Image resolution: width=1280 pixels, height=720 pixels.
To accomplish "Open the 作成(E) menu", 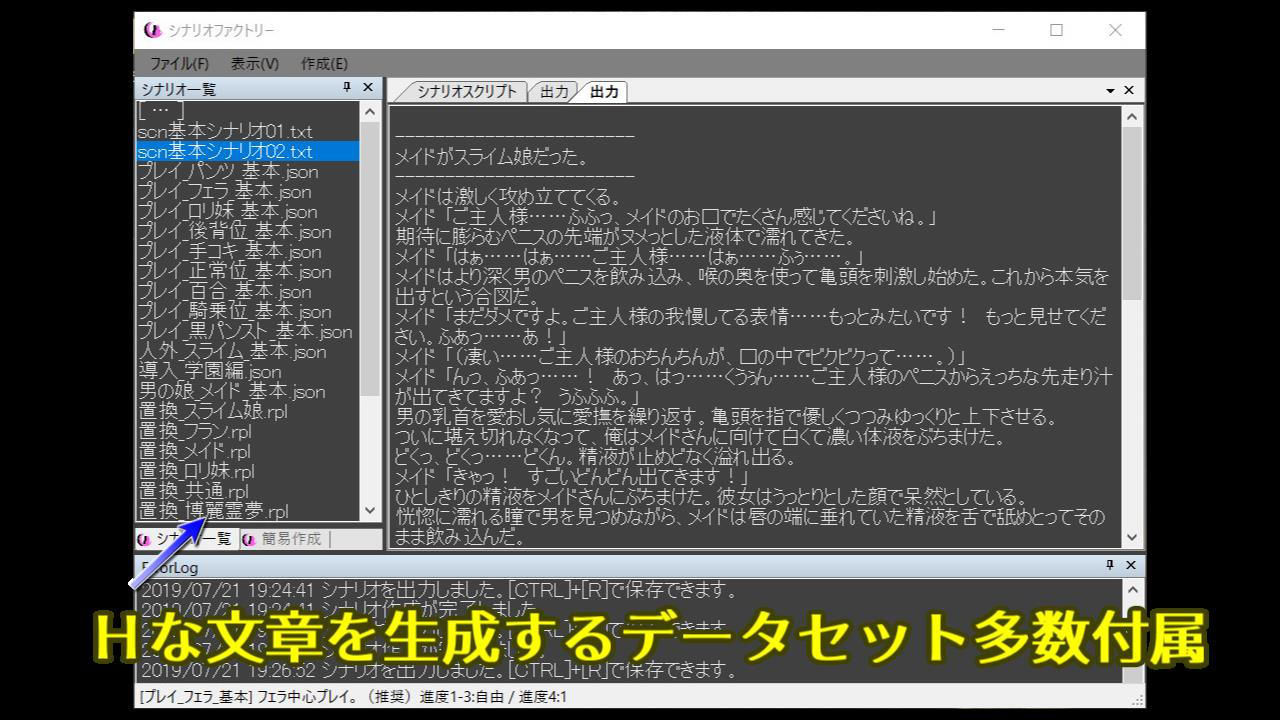I will pyautogui.click(x=324, y=64).
